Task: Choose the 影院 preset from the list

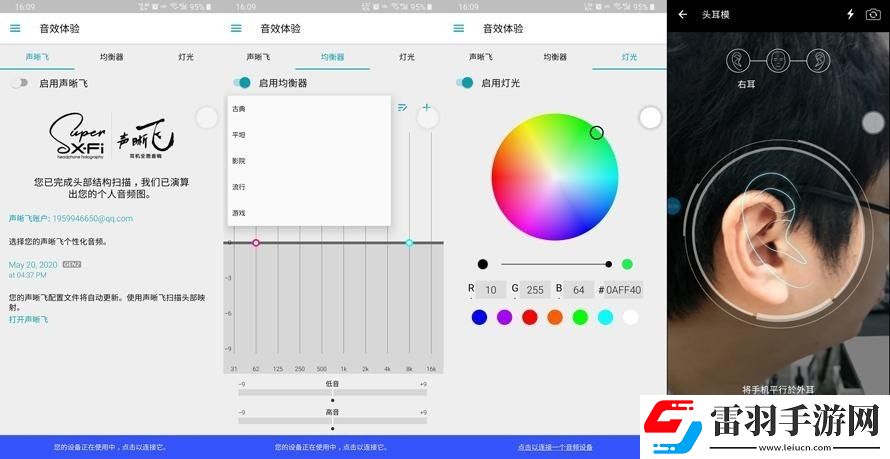Action: (309, 161)
